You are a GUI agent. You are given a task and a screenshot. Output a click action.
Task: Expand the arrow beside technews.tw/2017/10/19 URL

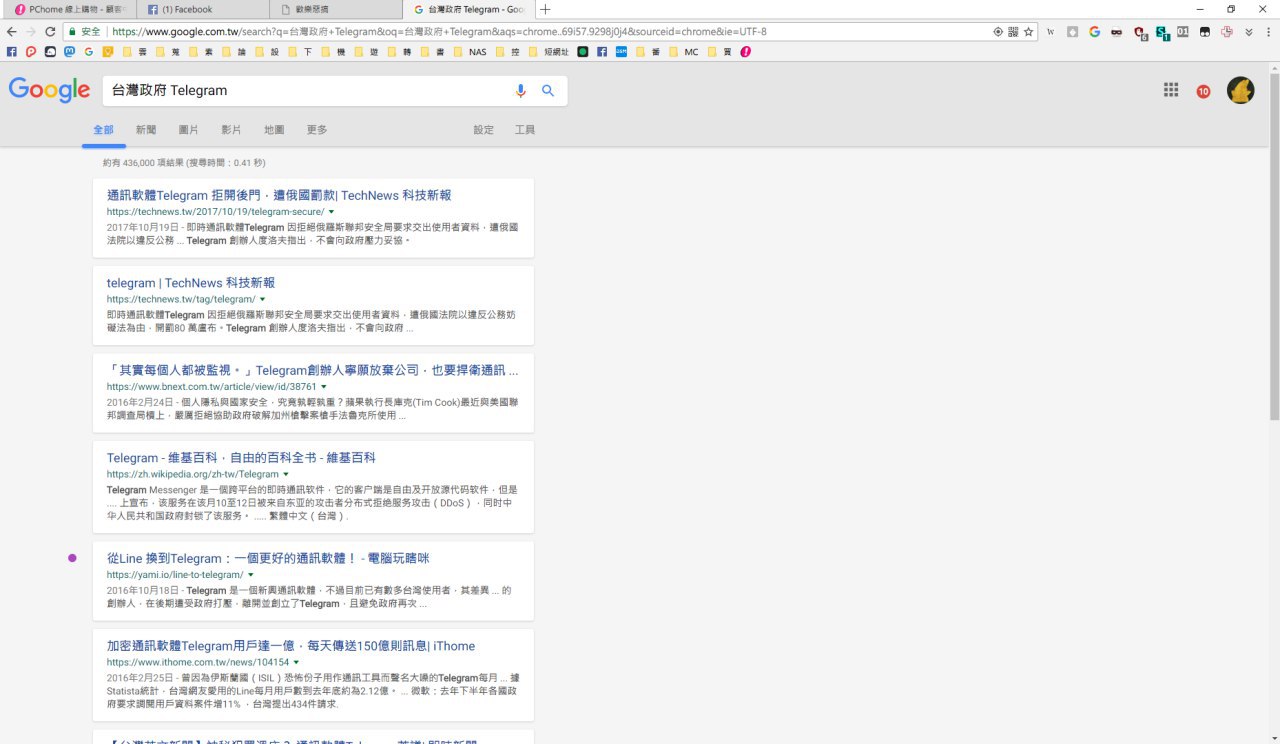331,212
